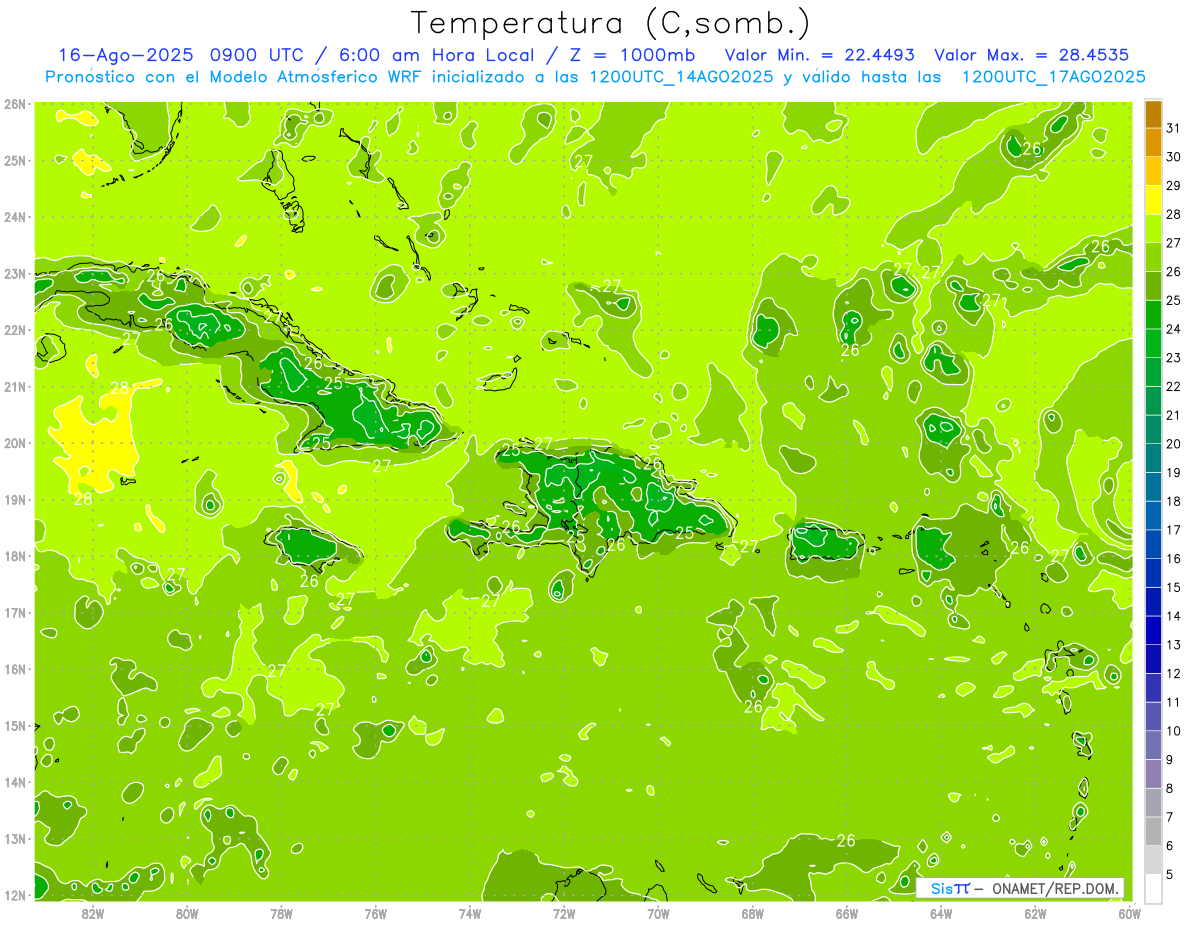The height and width of the screenshot is (927, 1200).
Task: Click color scale value '23'
Action: click(x=1174, y=358)
